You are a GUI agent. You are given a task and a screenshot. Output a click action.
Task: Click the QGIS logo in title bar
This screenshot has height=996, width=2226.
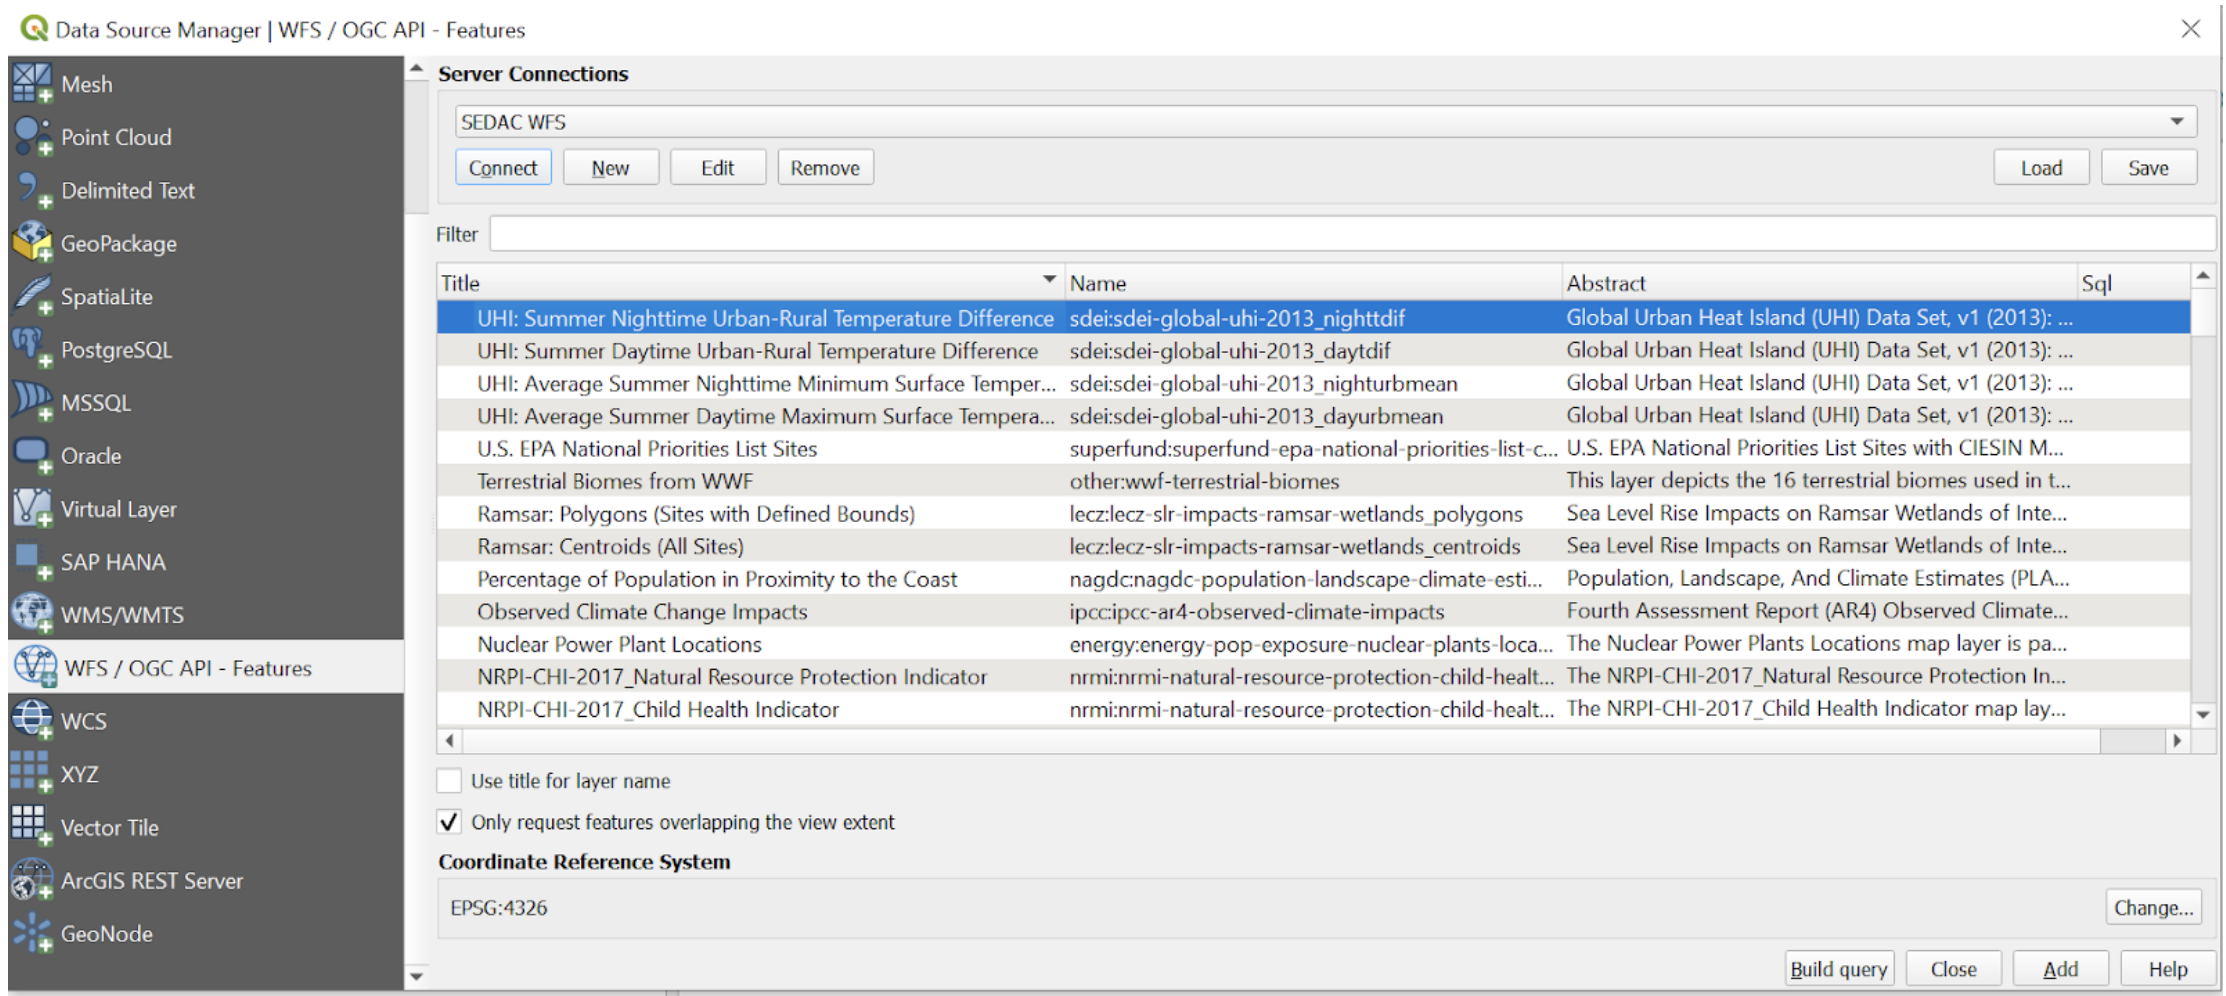pos(34,28)
